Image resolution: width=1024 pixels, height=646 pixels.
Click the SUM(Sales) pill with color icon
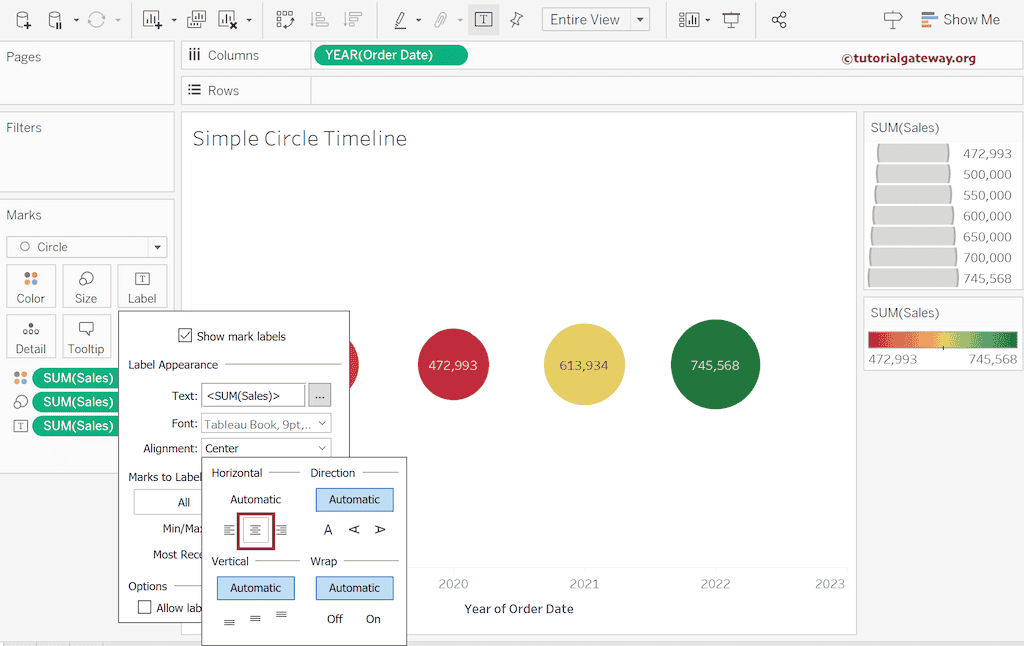[x=76, y=378]
